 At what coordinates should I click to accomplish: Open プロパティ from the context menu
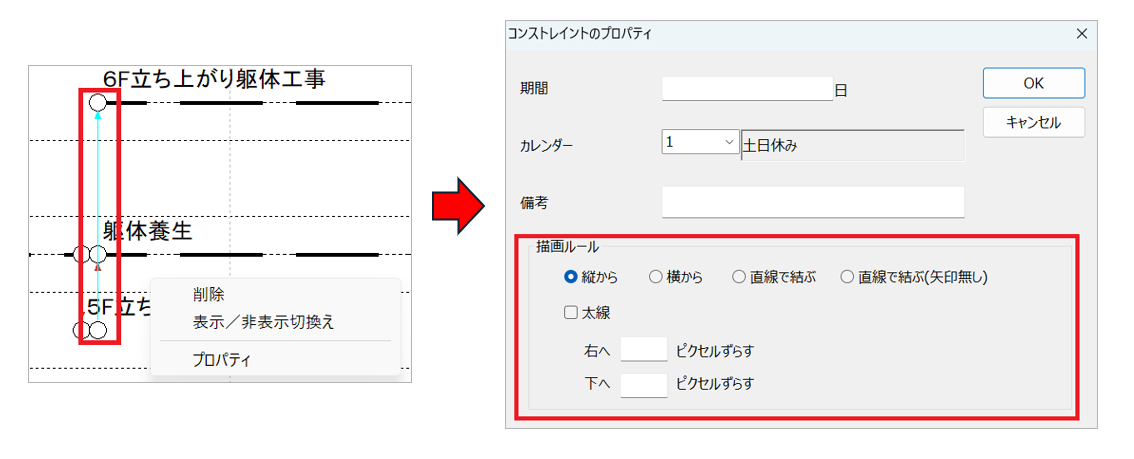222,360
